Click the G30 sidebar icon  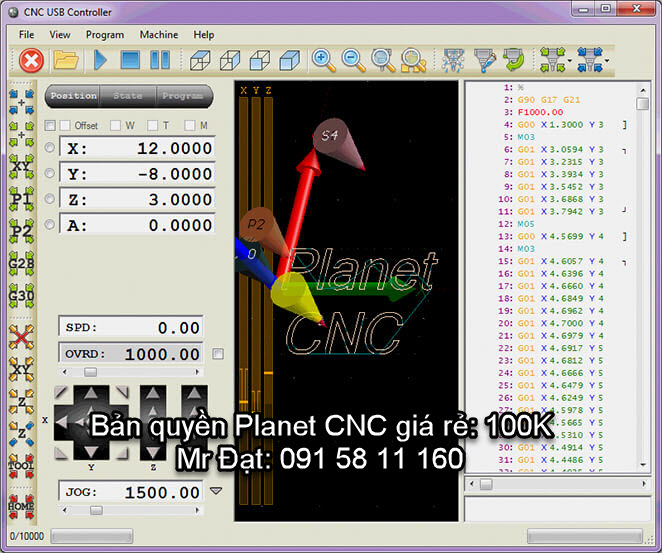pos(21,295)
